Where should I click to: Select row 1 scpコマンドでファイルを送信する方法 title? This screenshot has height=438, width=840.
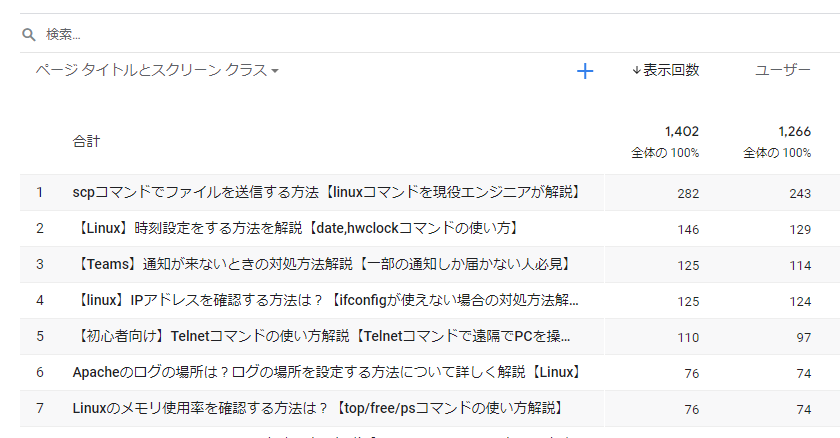pyautogui.click(x=327, y=192)
